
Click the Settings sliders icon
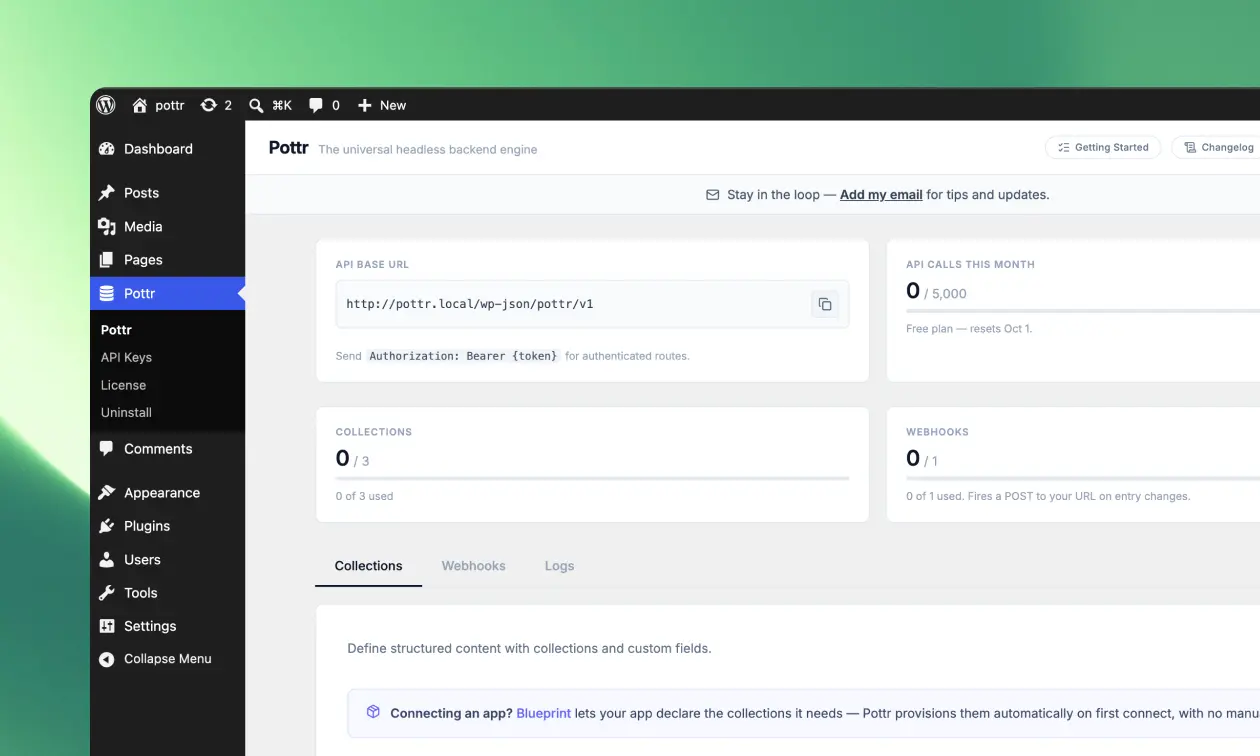pos(107,626)
